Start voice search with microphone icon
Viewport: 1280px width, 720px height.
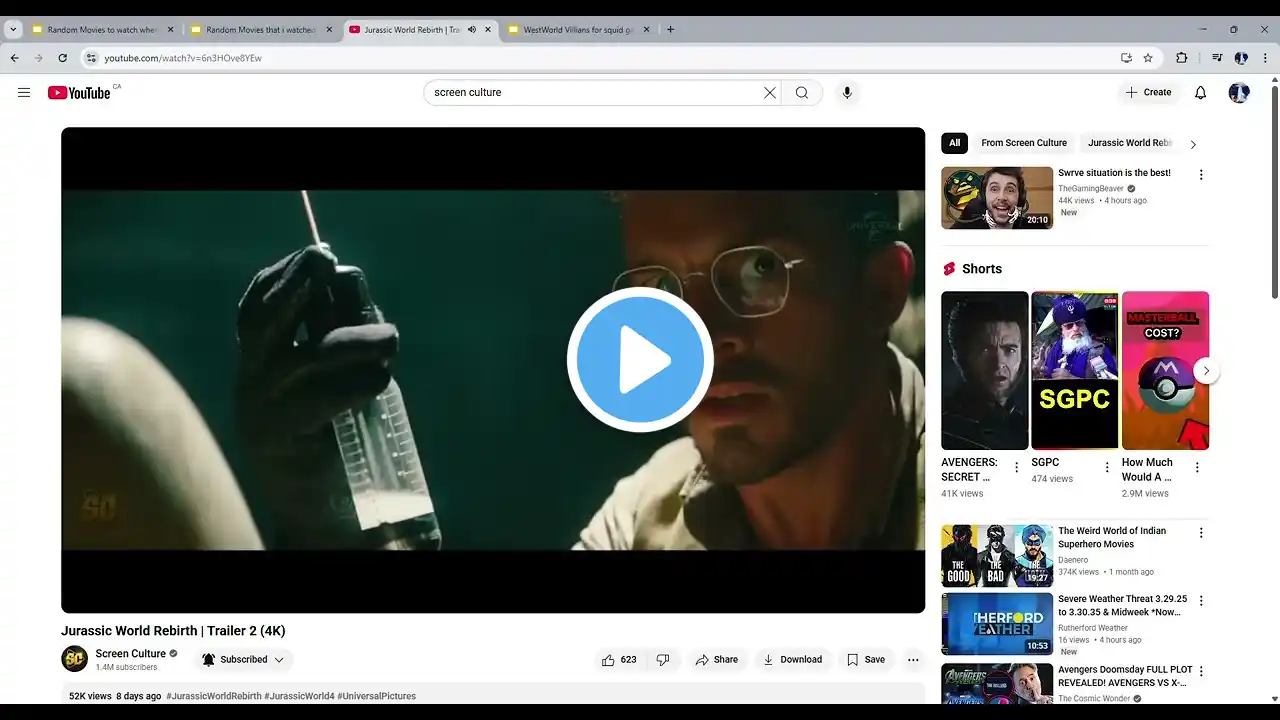[x=847, y=92]
